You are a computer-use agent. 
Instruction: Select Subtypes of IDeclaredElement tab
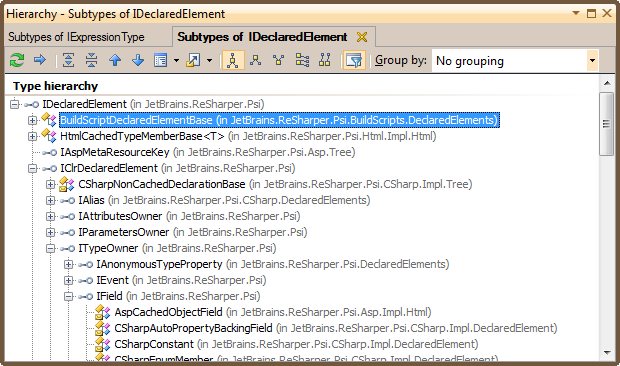coord(262,37)
